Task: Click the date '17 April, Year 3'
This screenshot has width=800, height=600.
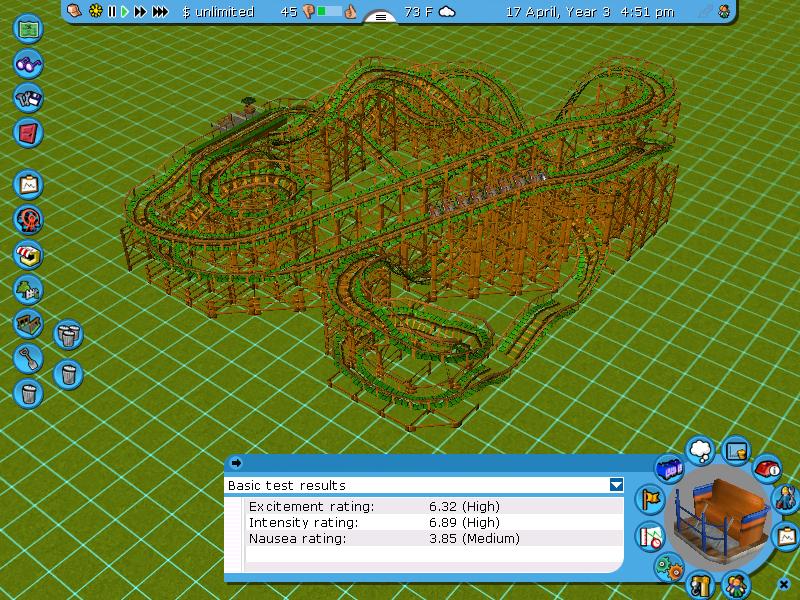Action: (x=558, y=12)
